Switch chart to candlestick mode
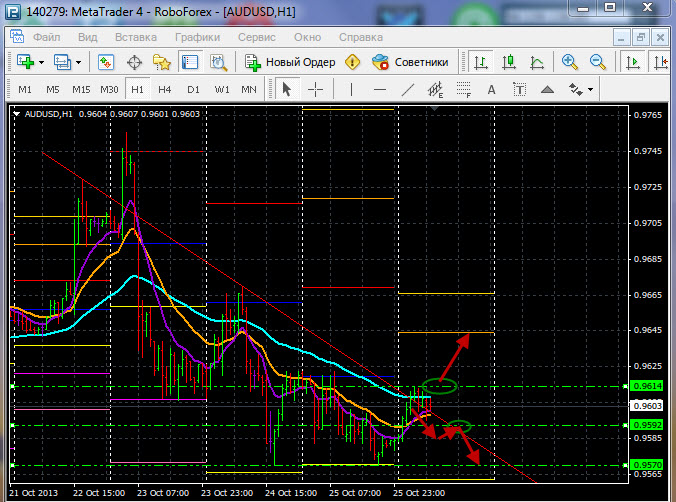This screenshot has width=676, height=502. coord(509,62)
